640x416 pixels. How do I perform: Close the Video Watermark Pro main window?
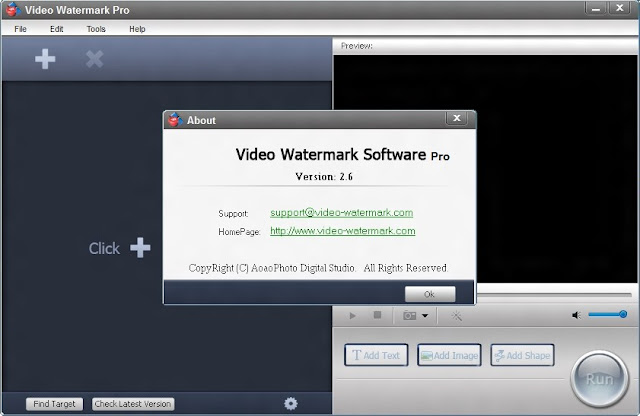pyautogui.click(x=620, y=8)
